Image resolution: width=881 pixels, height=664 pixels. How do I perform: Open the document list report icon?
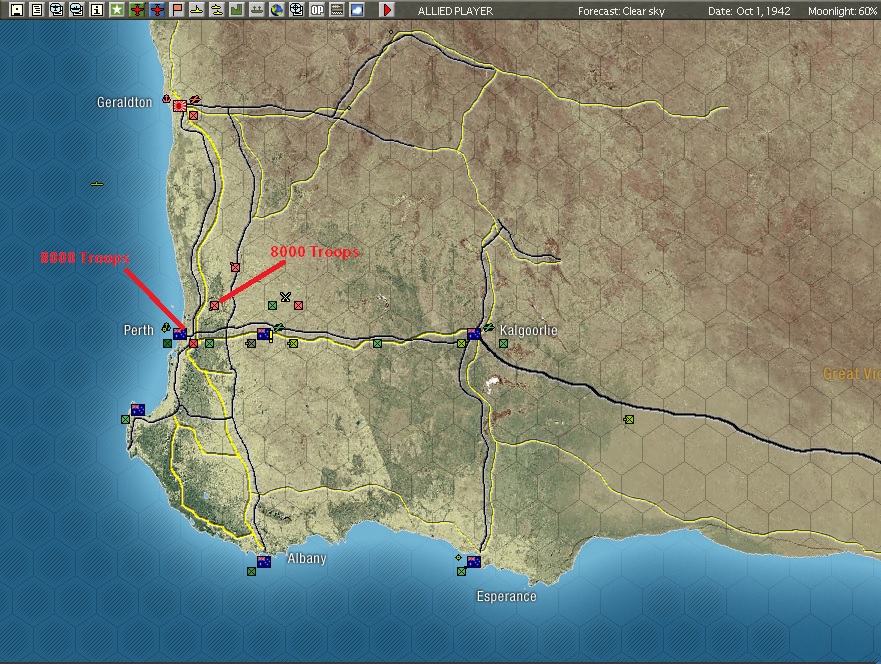(x=37, y=10)
